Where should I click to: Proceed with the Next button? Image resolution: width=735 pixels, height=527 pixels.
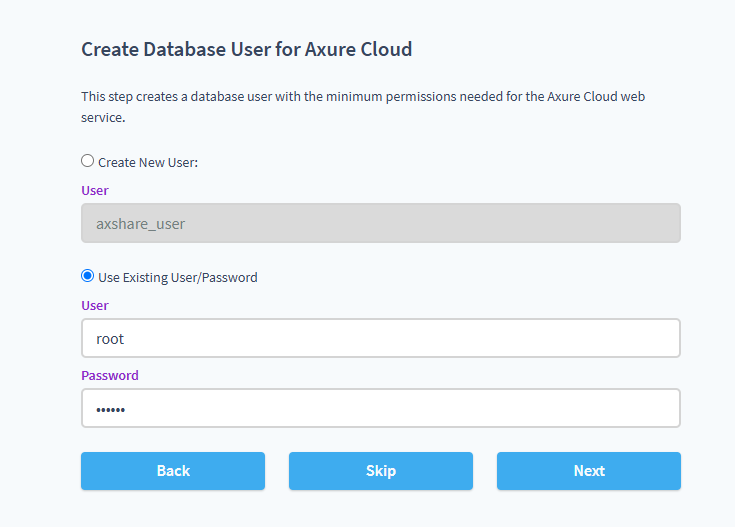pyautogui.click(x=588, y=471)
